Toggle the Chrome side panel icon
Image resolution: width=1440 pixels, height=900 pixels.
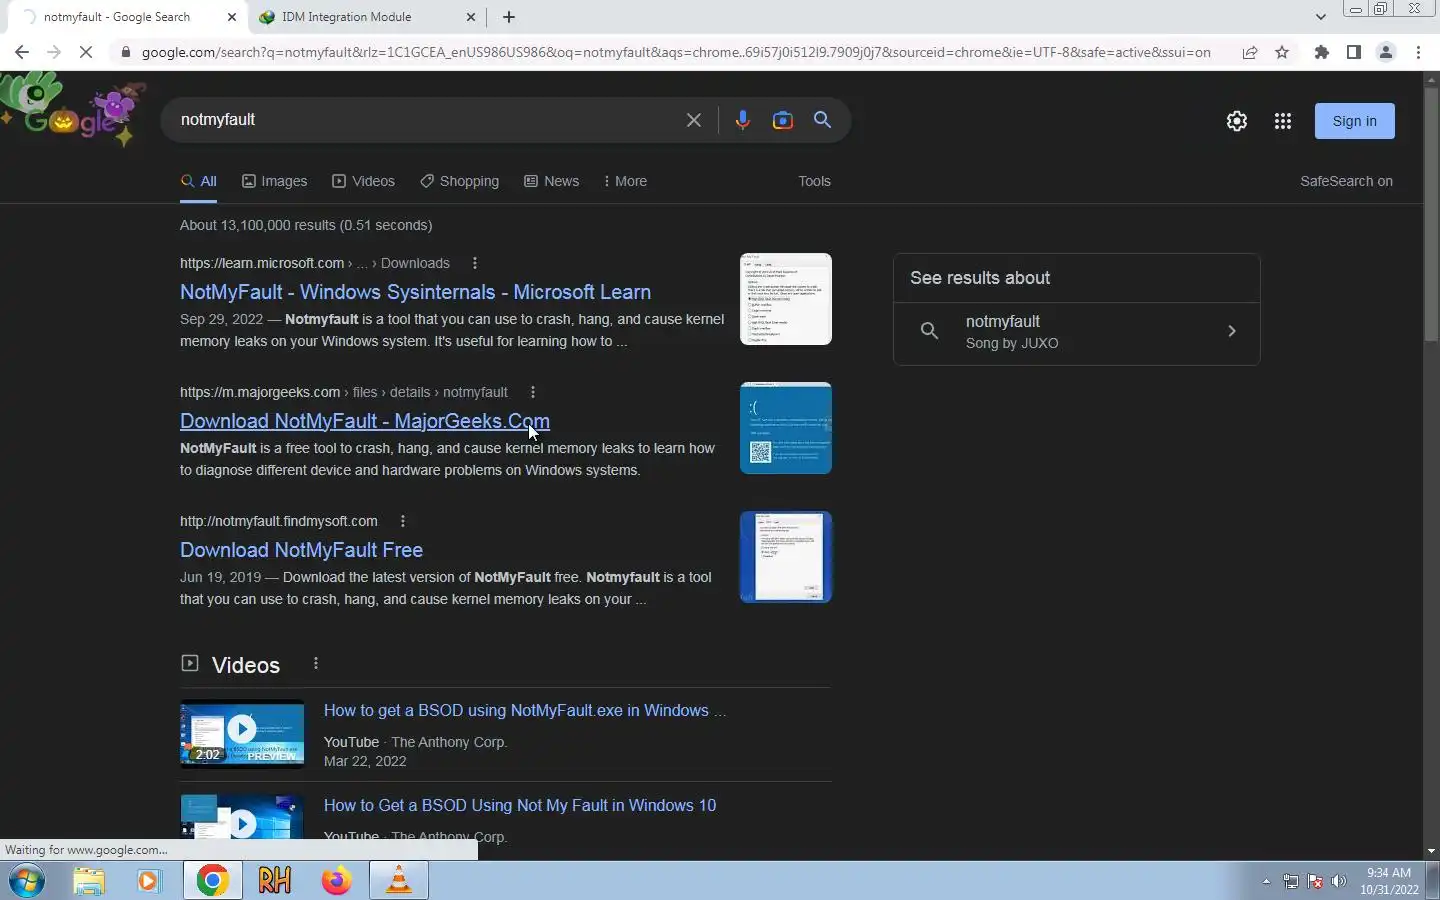(x=1354, y=52)
